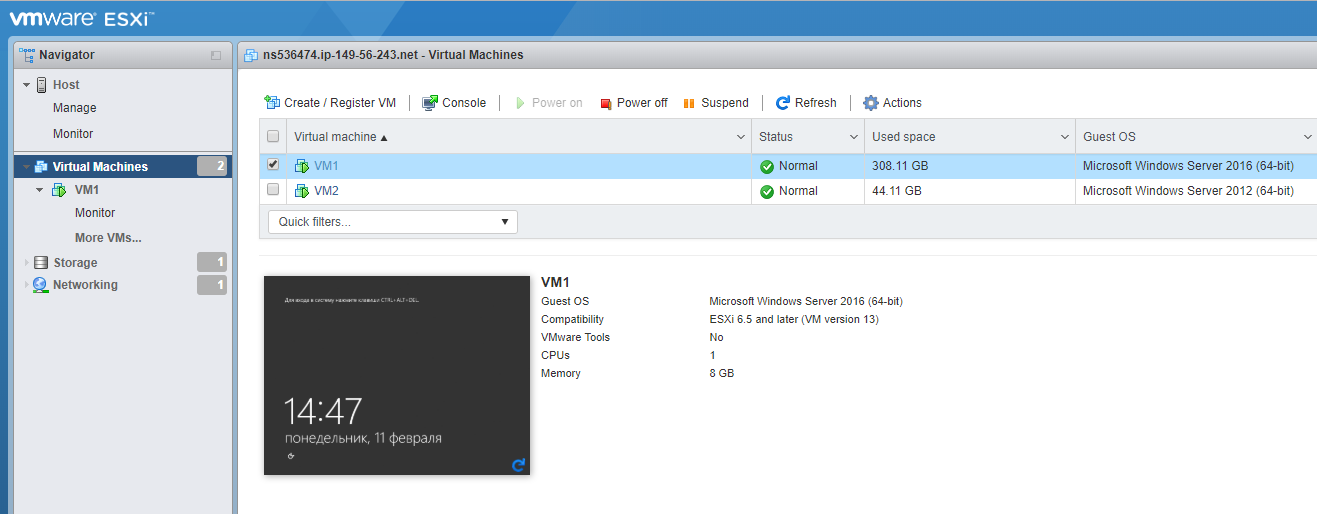1317x514 pixels.
Task: Collapse the Host tree node
Action: click(x=27, y=85)
